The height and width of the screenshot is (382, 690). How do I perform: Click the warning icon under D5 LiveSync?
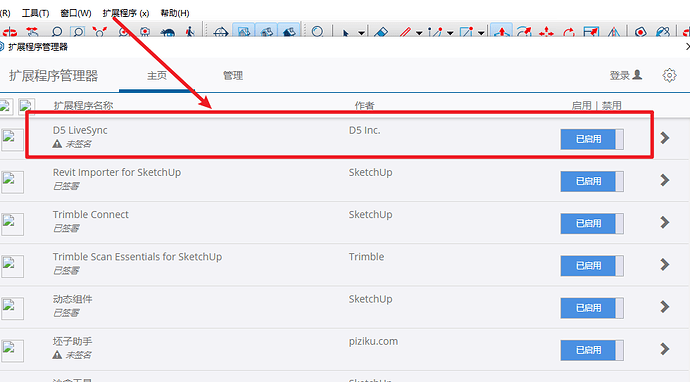point(57,144)
